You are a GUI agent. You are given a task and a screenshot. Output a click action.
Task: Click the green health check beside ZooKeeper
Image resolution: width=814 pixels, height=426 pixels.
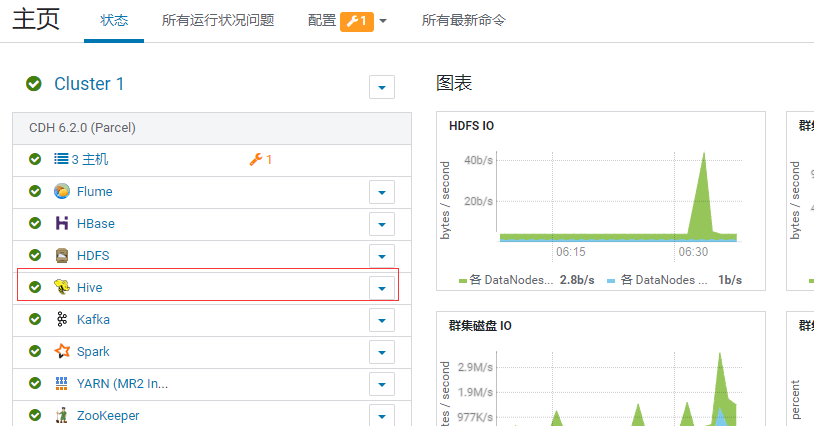click(35, 415)
